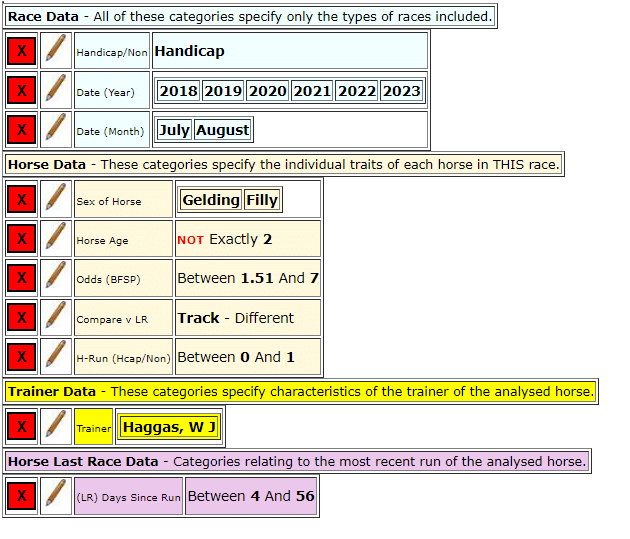Click the Odds (BFSP) label
Image resolution: width=630 pixels, height=539 pixels.
(123, 278)
